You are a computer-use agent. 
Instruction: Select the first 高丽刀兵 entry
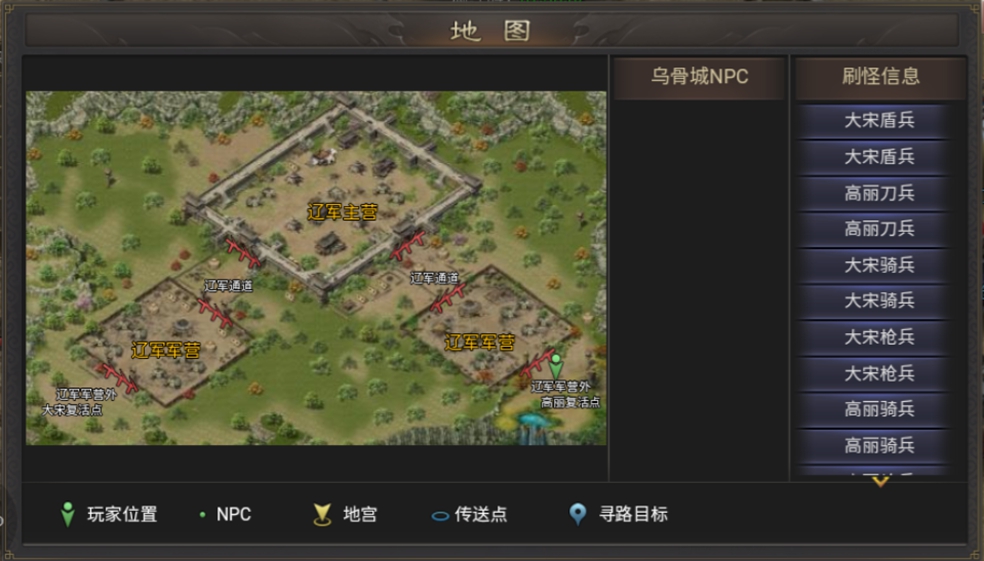point(879,193)
